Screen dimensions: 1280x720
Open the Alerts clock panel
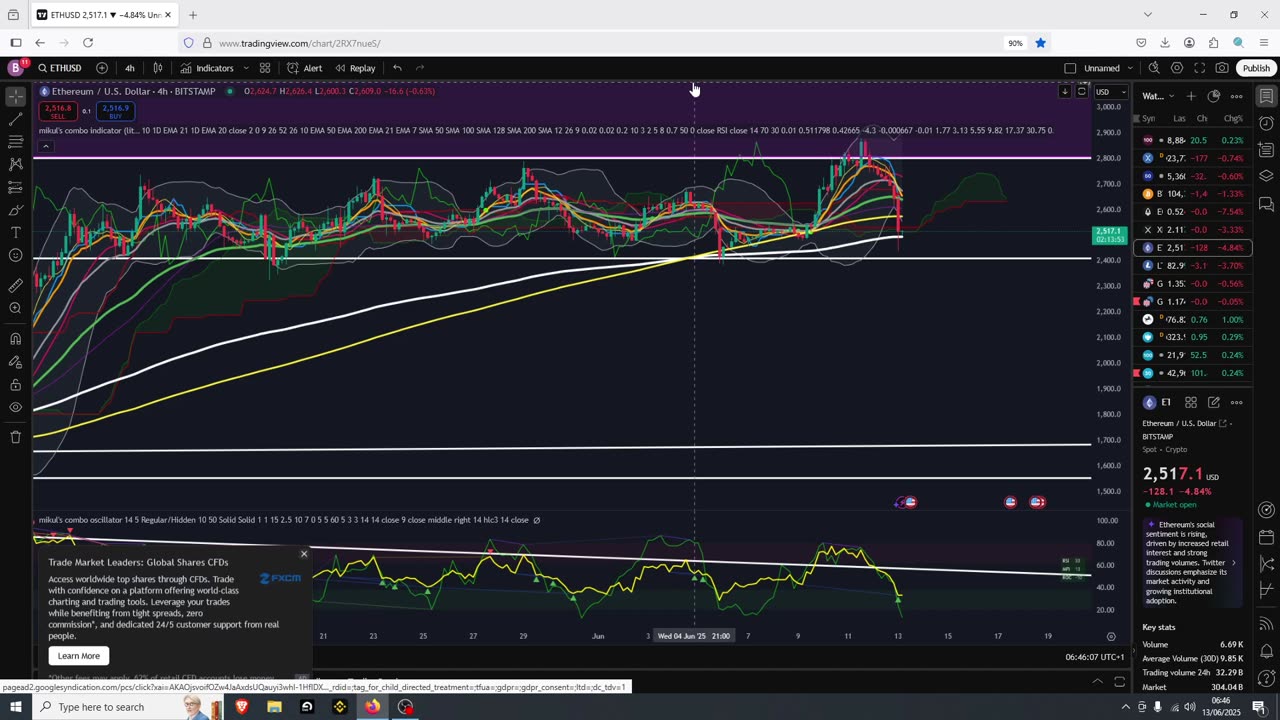(1266, 124)
